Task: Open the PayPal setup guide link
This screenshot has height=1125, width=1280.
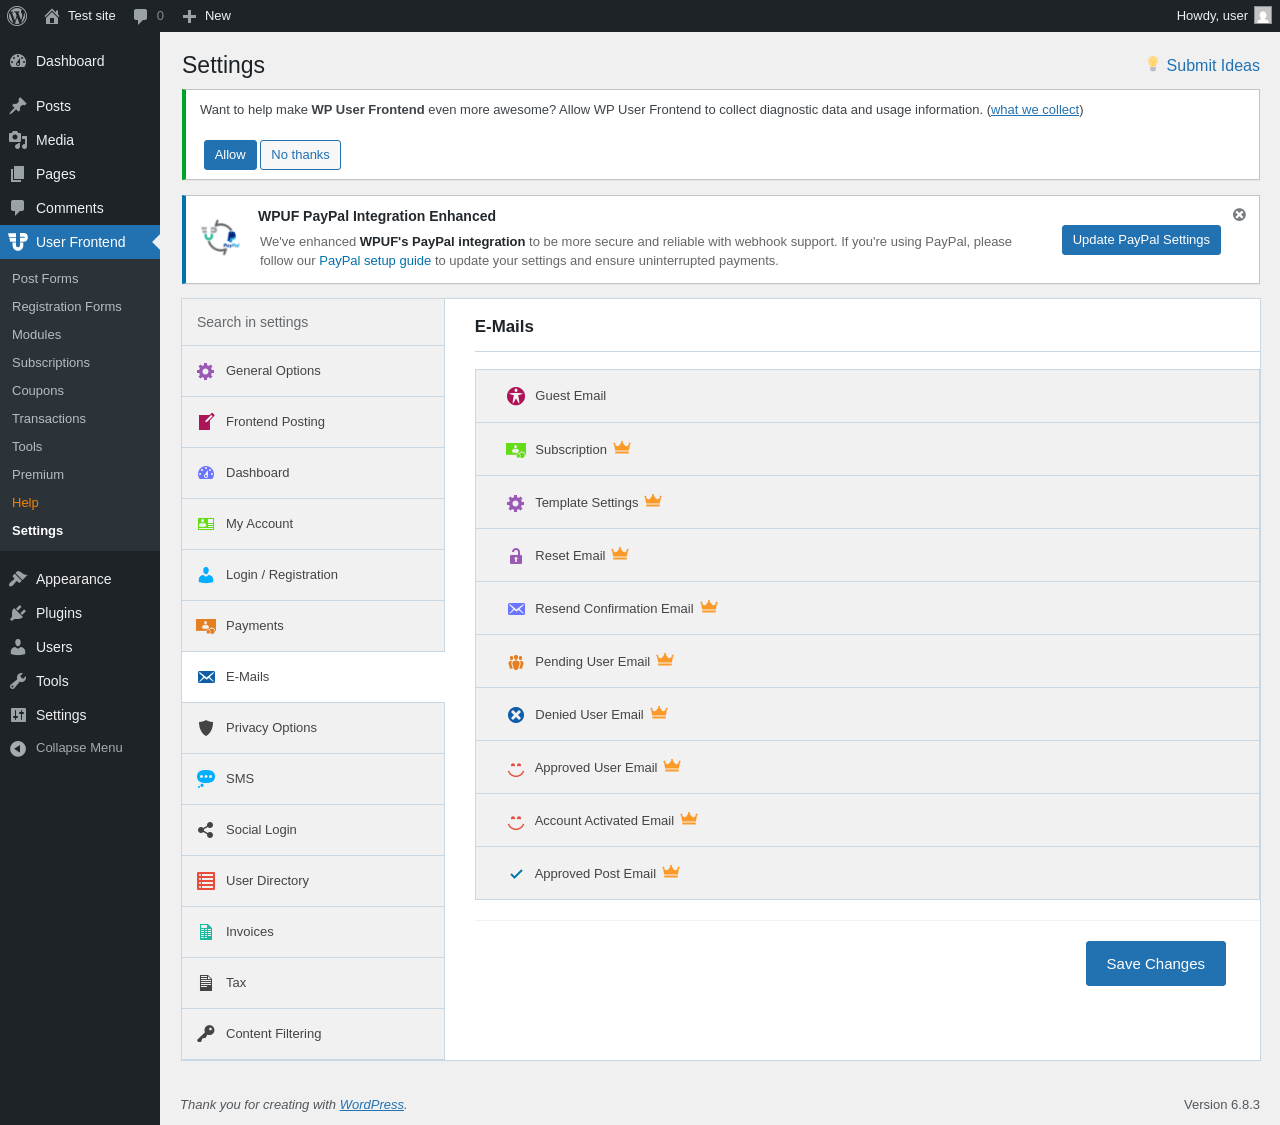Action: point(375,261)
